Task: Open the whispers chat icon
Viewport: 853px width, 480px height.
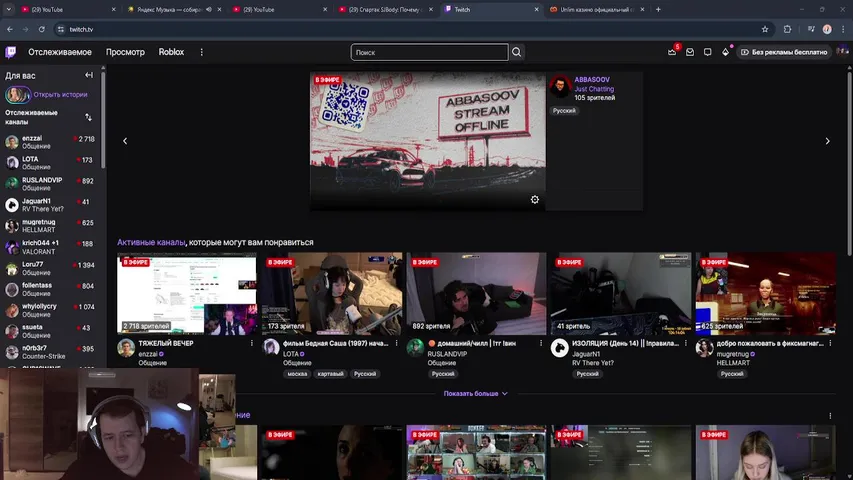Action: pyautogui.click(x=708, y=52)
